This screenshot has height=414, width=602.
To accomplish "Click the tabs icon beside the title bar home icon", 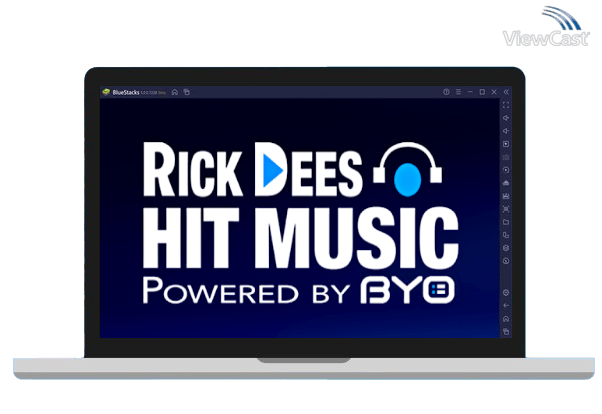I will click(x=187, y=92).
